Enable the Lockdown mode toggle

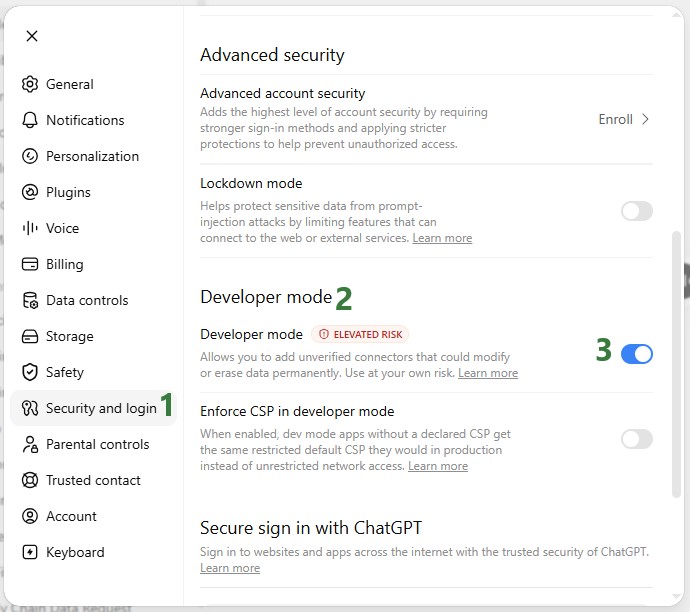pos(637,211)
